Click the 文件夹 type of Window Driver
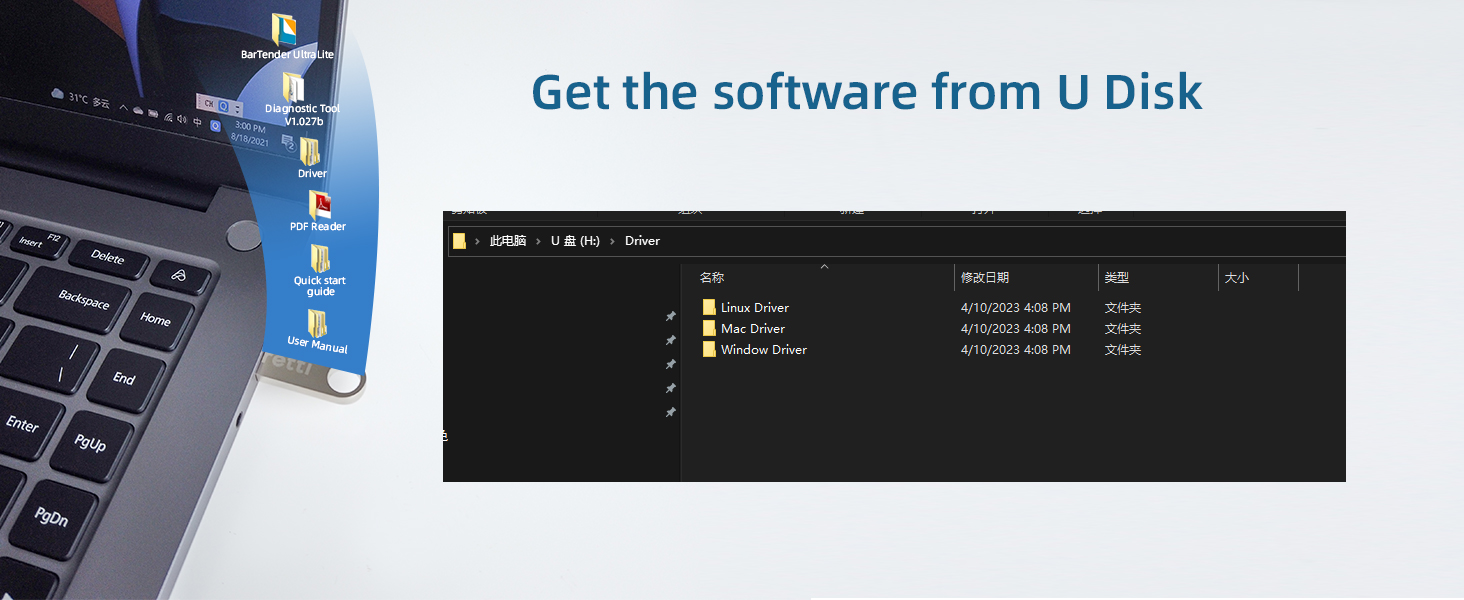 click(1123, 350)
